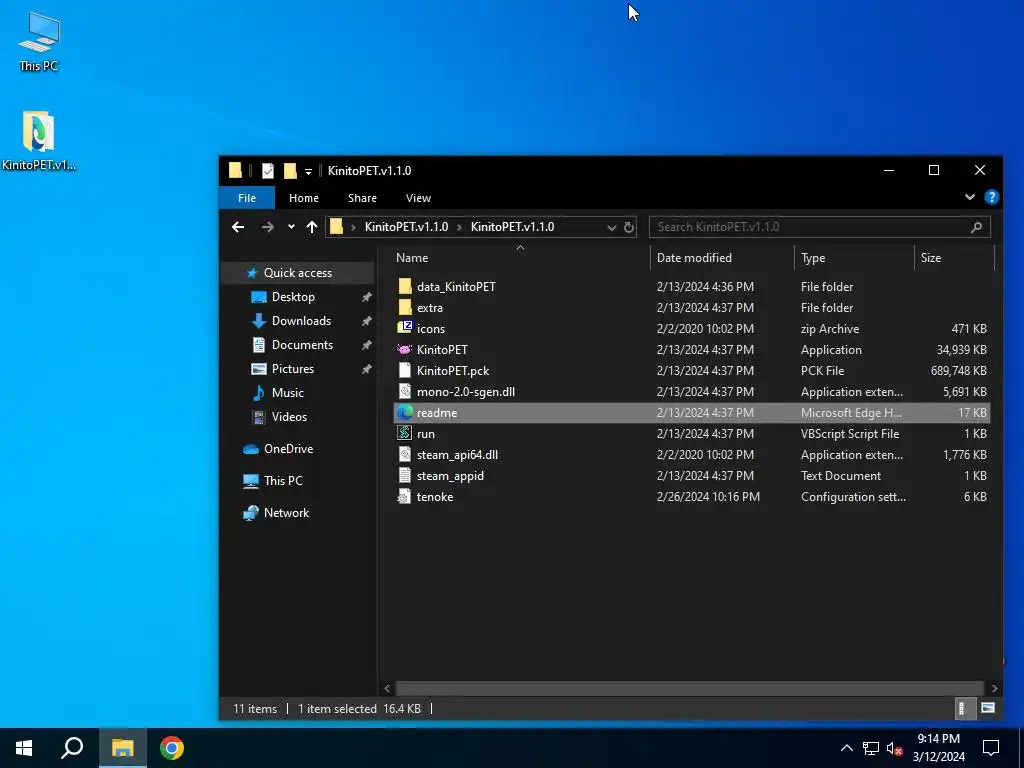The height and width of the screenshot is (768, 1024).
Task: Open network status tray icon
Action: [871, 748]
